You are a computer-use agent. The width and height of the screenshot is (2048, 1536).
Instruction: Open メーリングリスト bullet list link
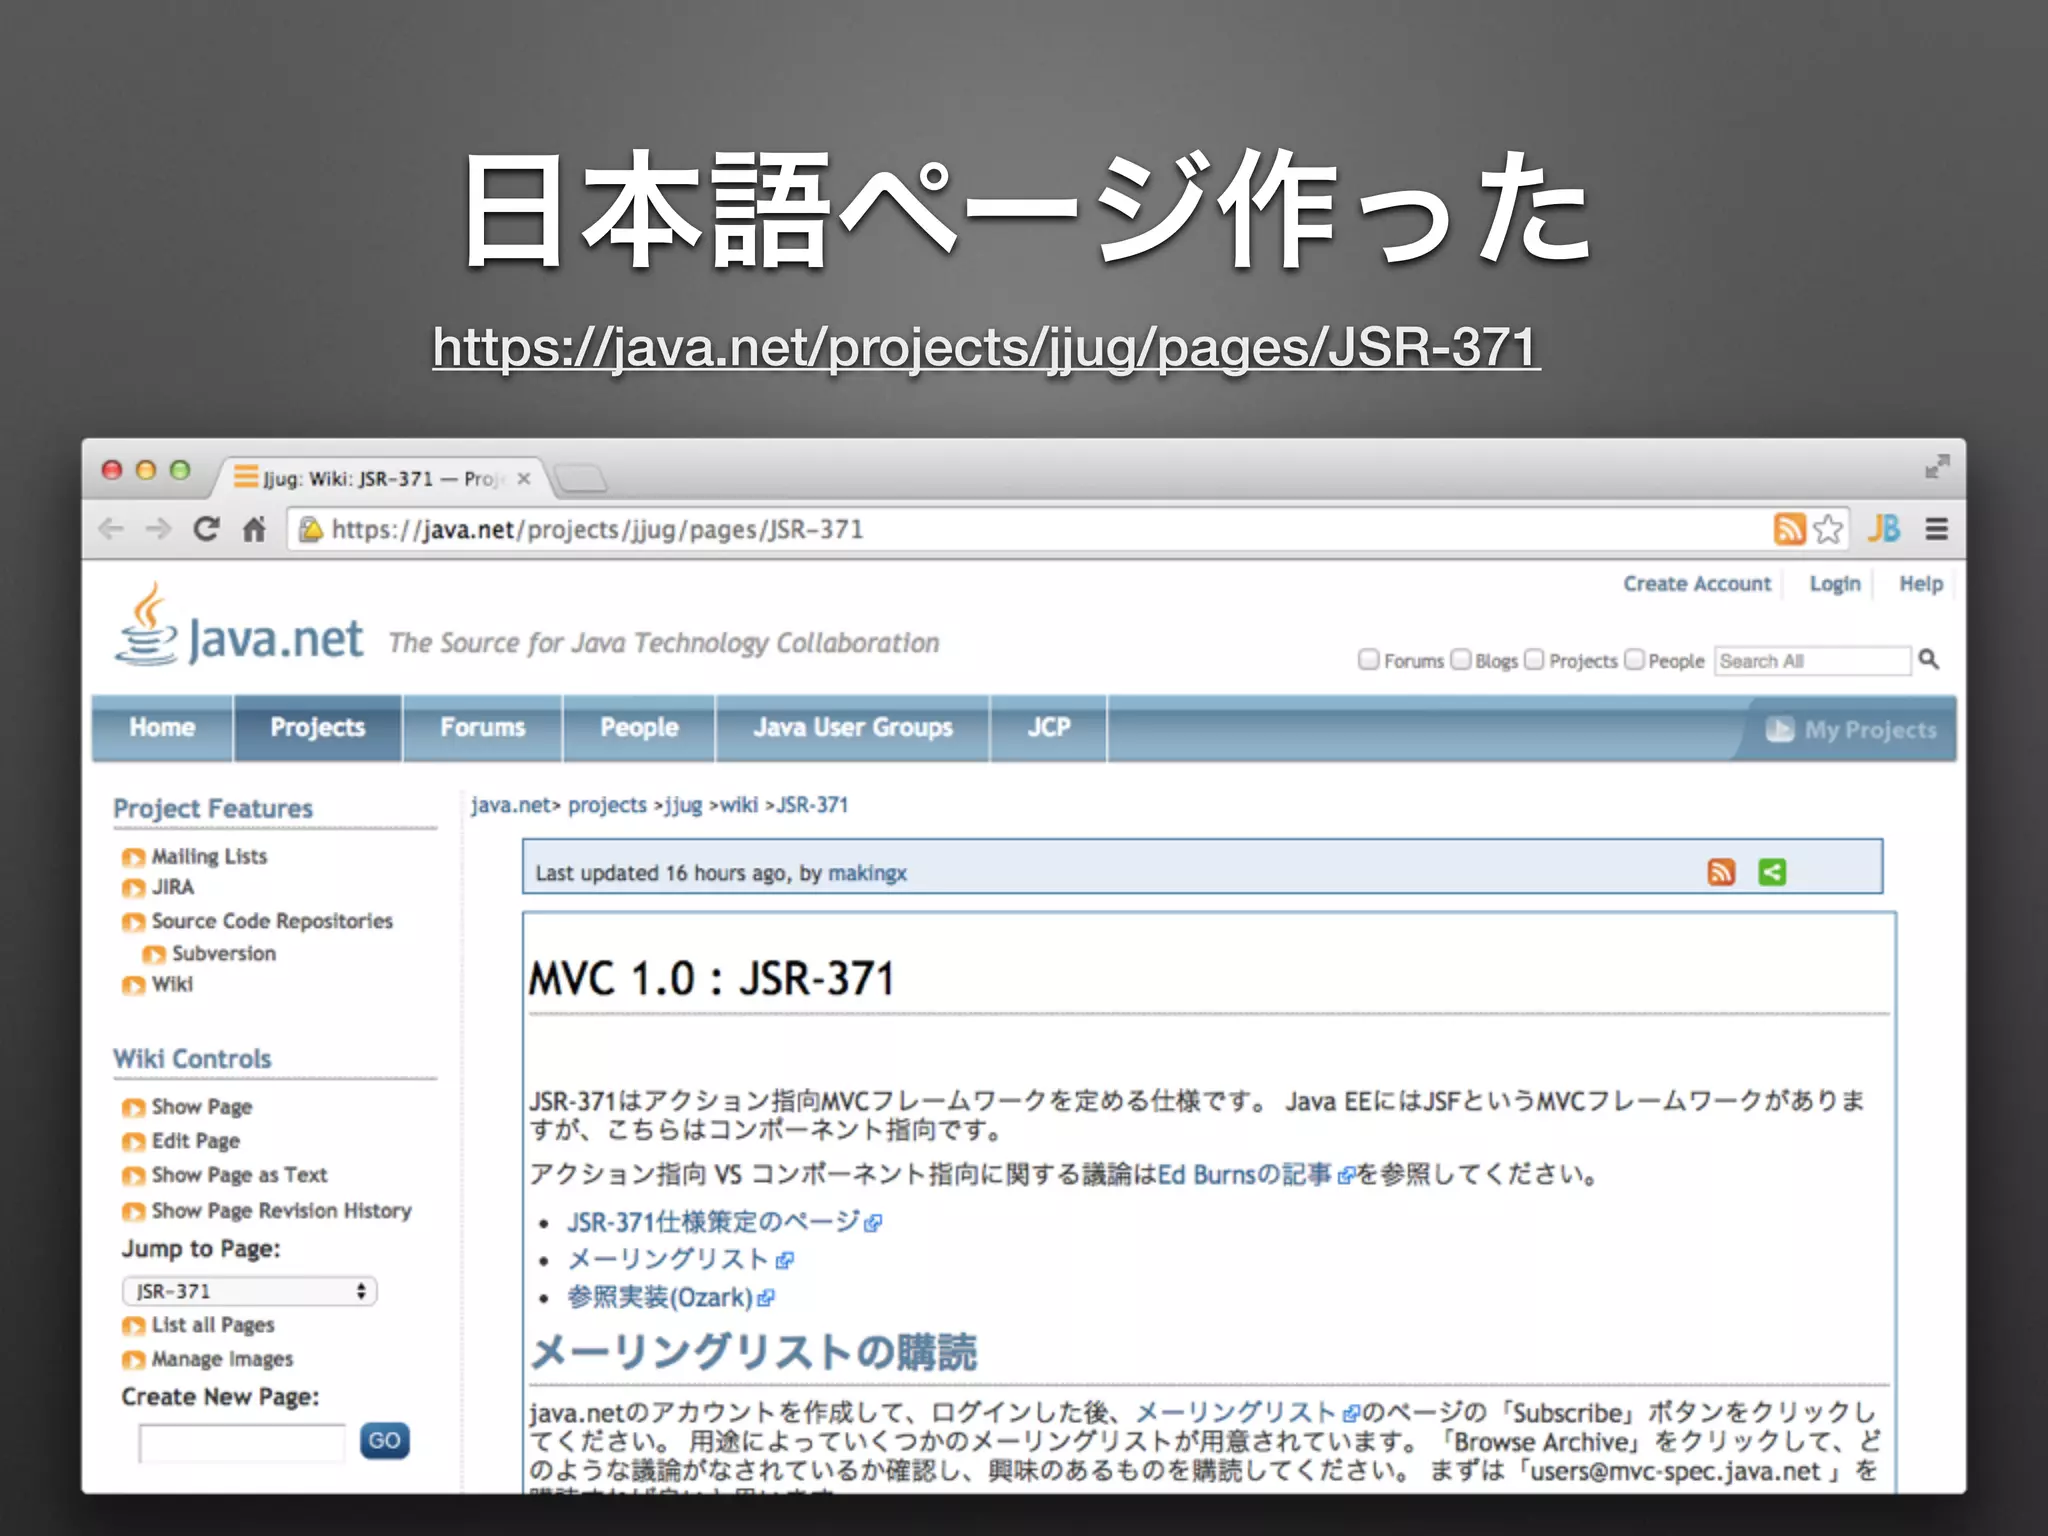(x=668, y=1260)
